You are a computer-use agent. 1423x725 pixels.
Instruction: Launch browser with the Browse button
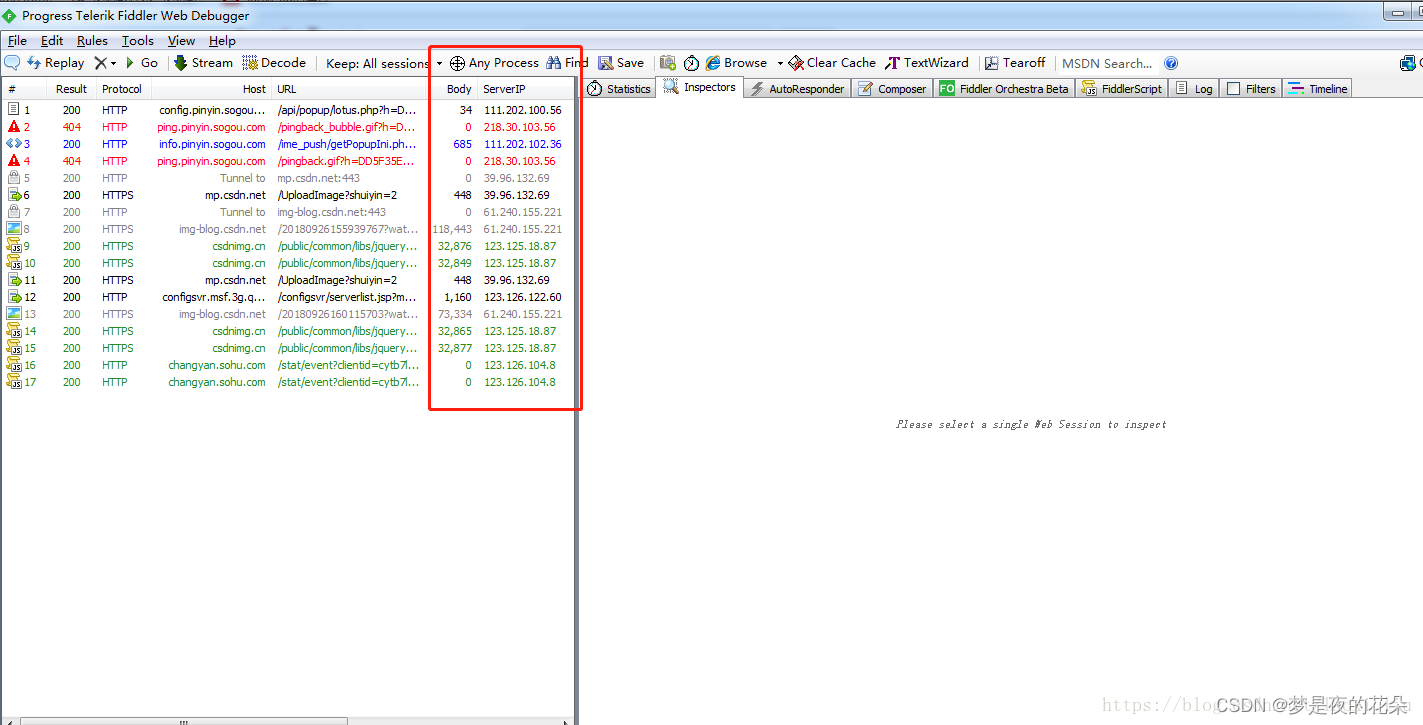click(x=736, y=63)
